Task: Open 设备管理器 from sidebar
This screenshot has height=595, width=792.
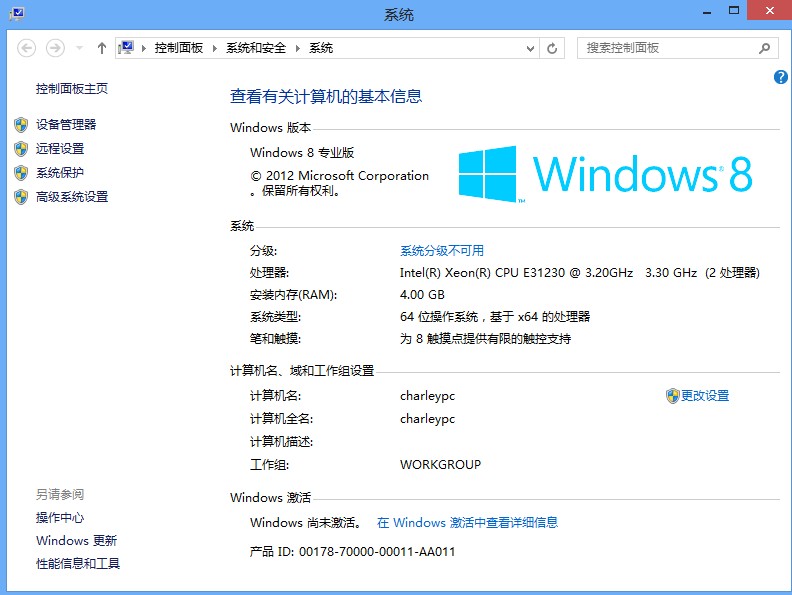Action: [x=66, y=124]
